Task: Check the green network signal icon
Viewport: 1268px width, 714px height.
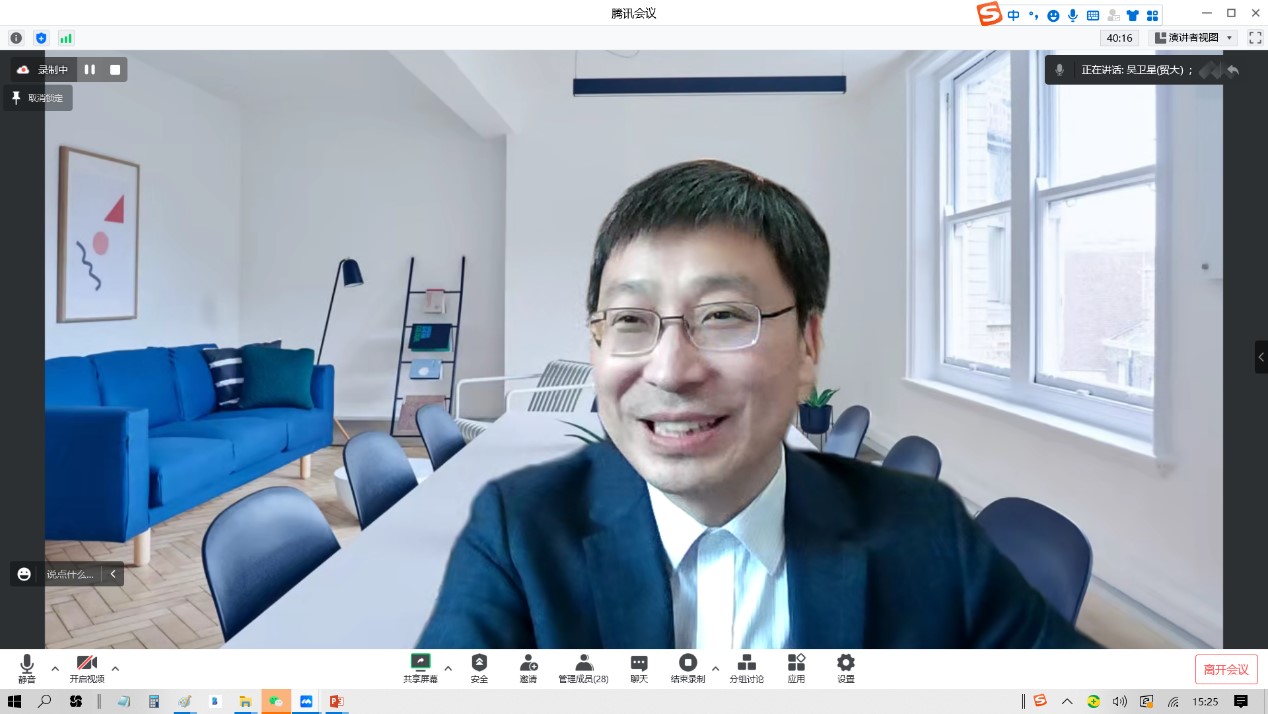Action: pos(66,38)
